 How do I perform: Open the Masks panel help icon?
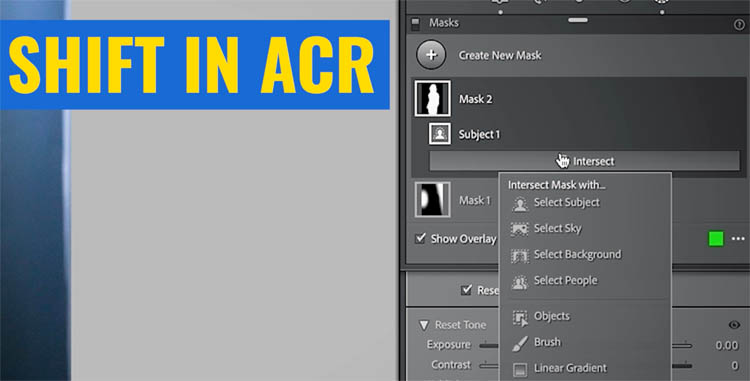(739, 25)
